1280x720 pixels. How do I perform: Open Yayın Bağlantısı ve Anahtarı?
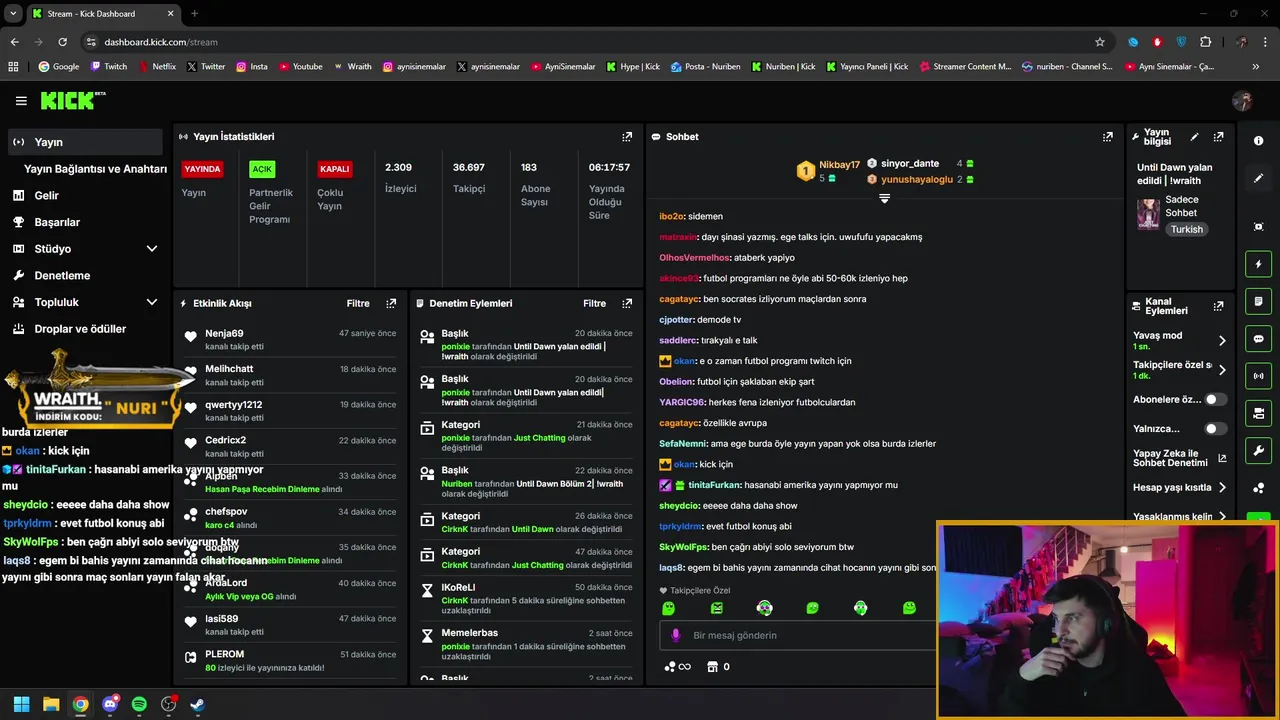pyautogui.click(x=95, y=169)
